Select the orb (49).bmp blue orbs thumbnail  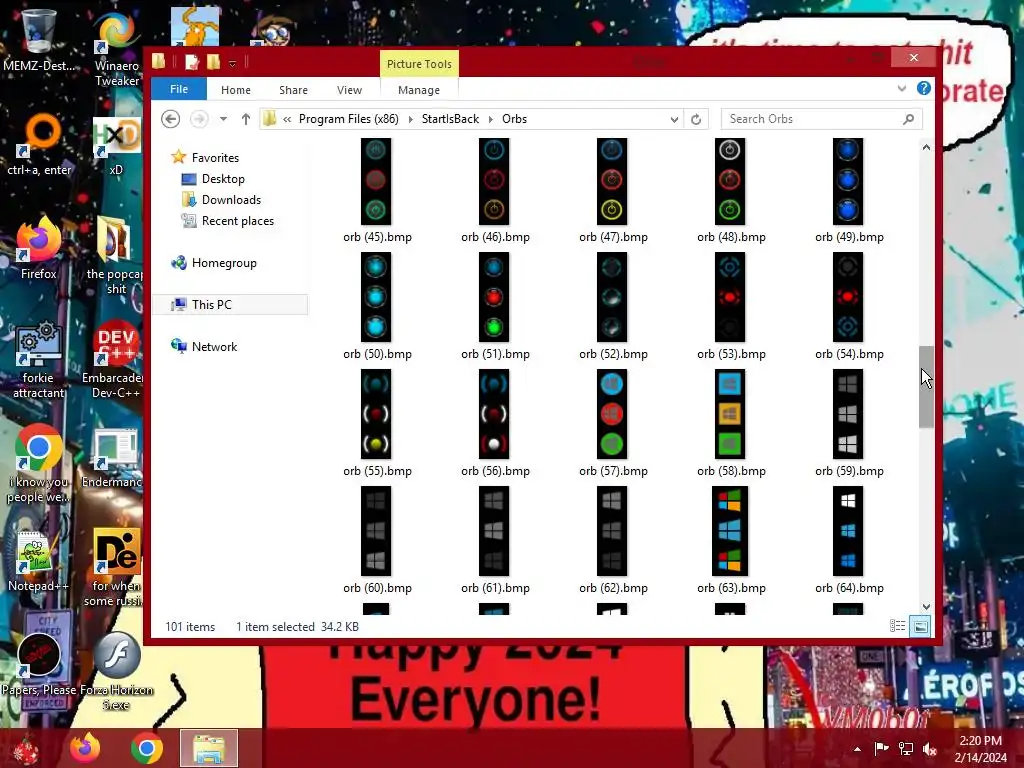tap(848, 181)
